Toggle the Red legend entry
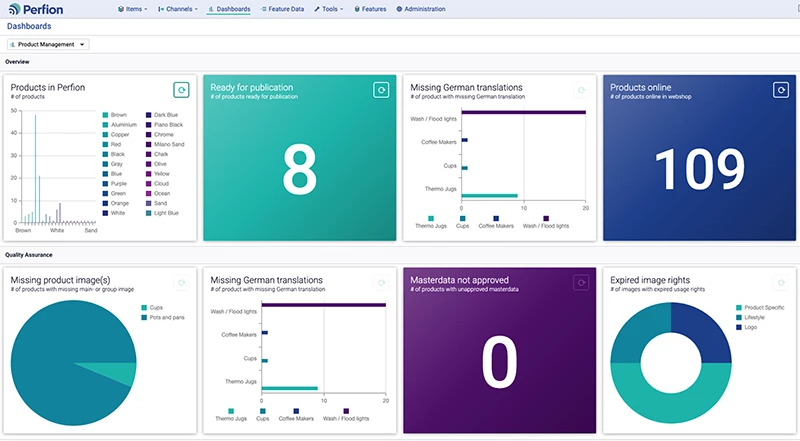This screenshot has width=800, height=441. pos(112,144)
